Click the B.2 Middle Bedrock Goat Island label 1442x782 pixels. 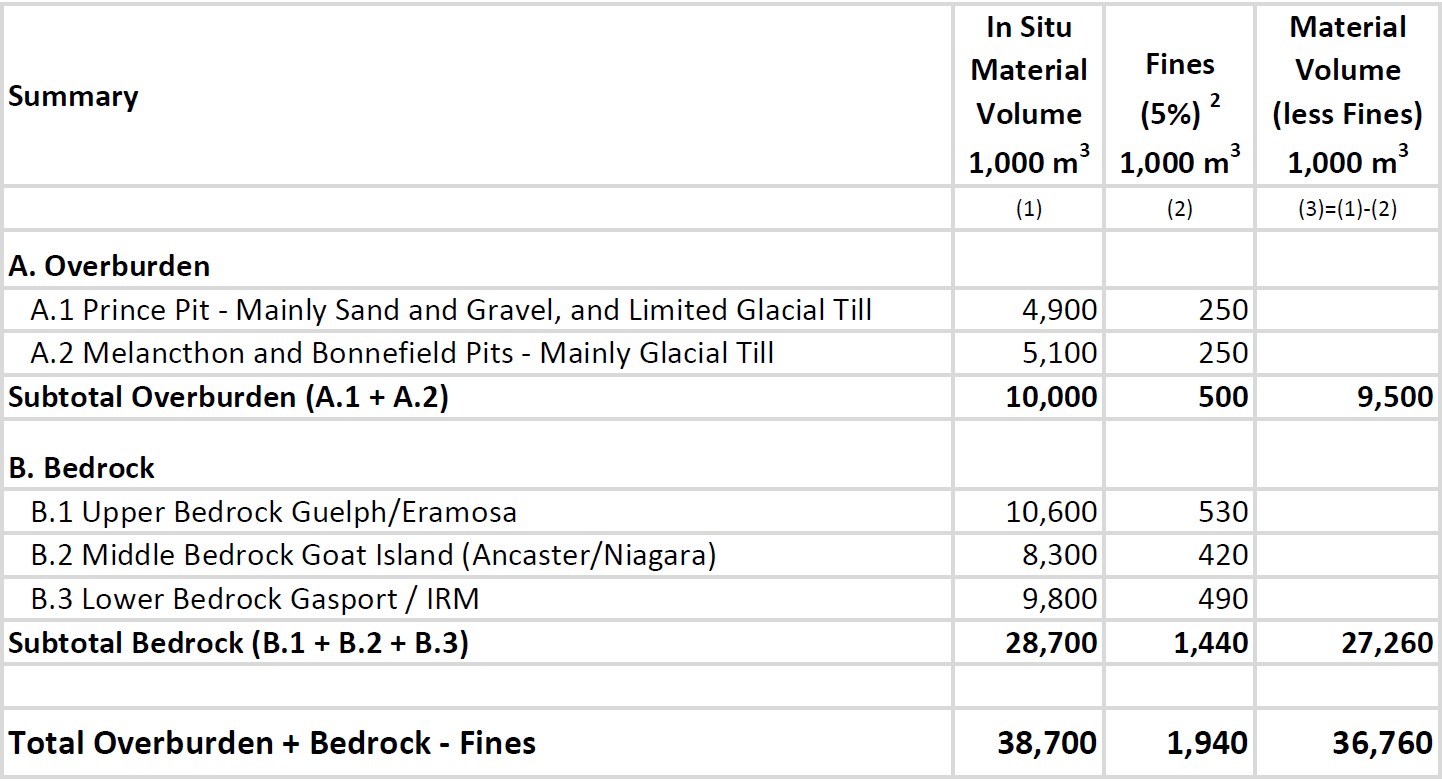[x=373, y=554]
